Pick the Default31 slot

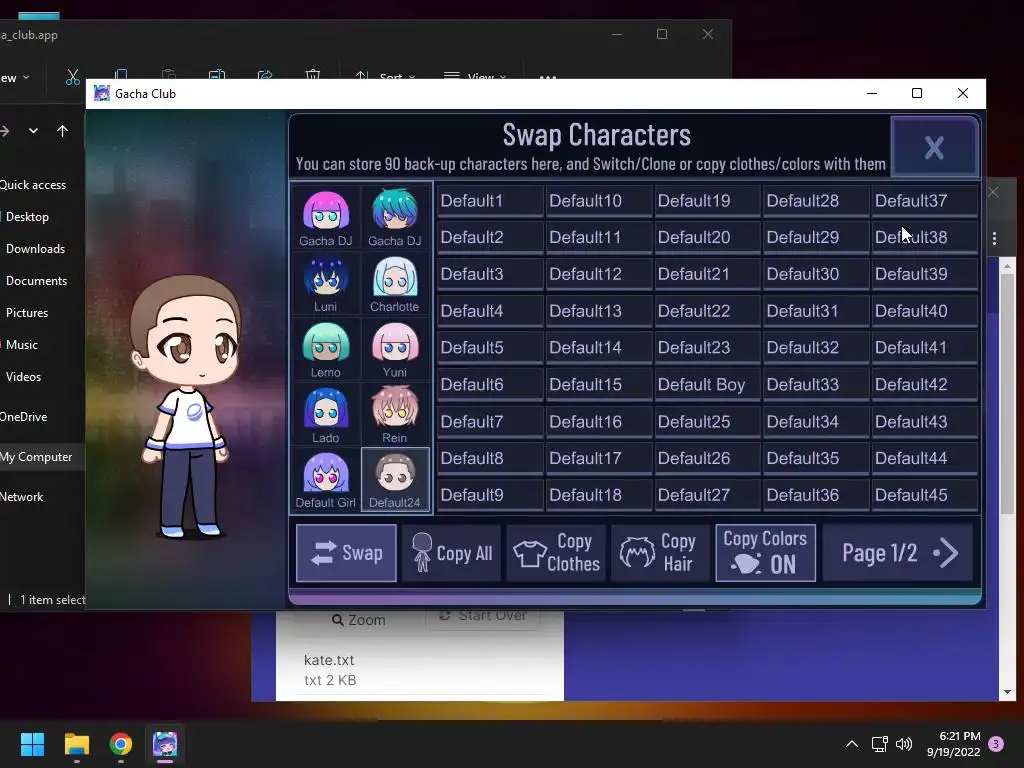(816, 311)
